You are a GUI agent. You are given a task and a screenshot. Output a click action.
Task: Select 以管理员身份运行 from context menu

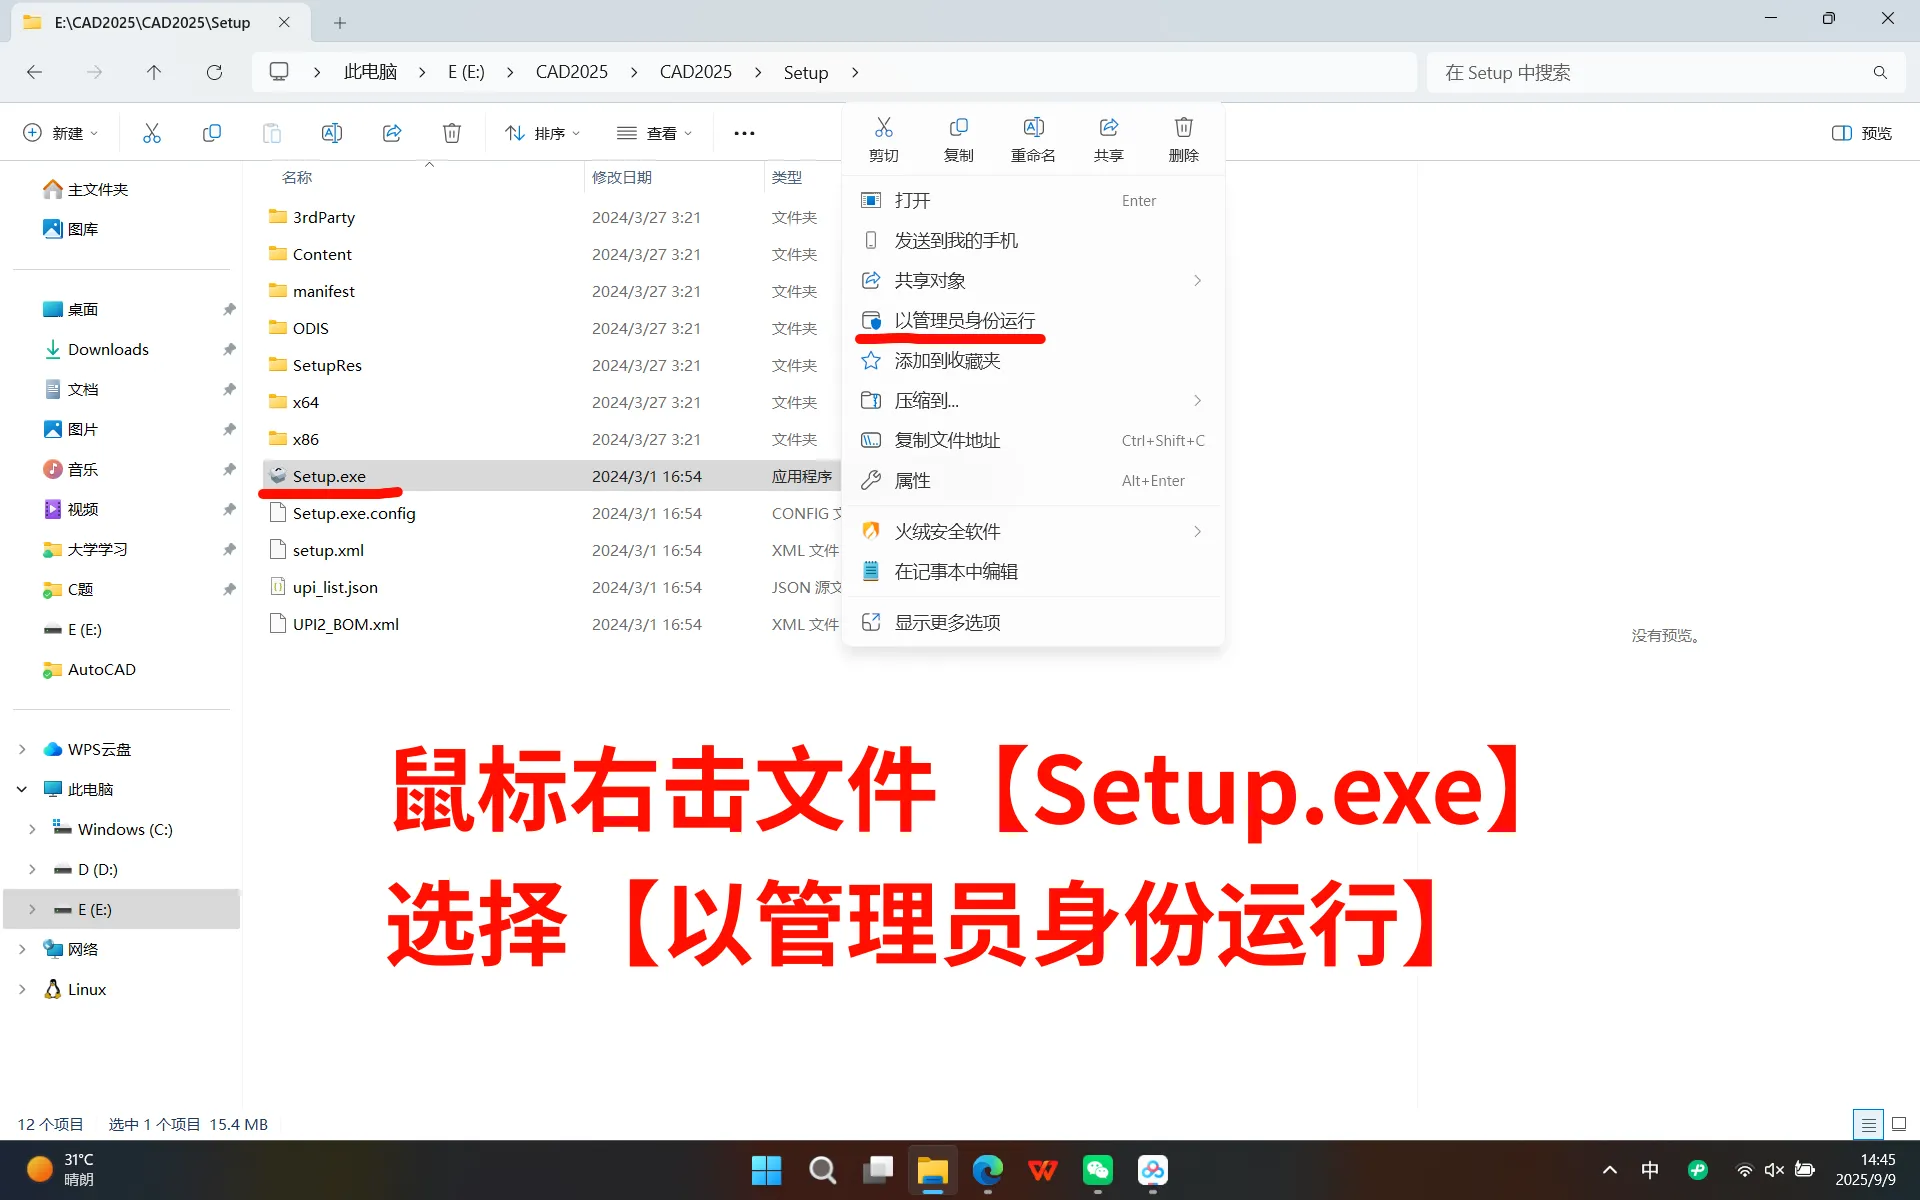[x=964, y=320]
